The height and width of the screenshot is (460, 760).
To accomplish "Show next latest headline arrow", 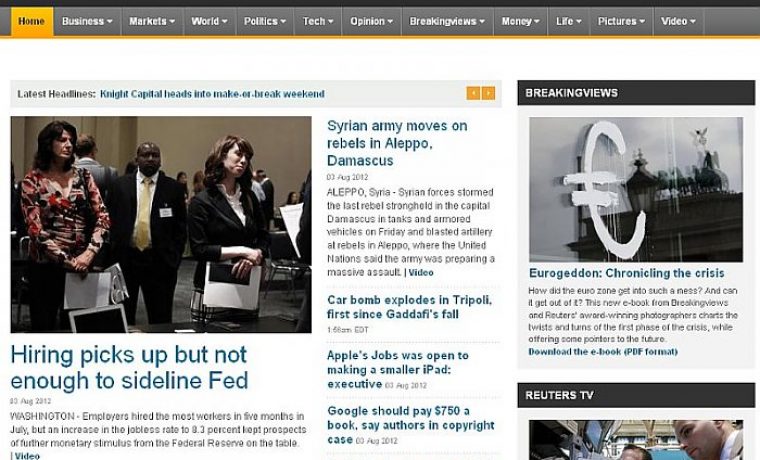I will coord(489,93).
